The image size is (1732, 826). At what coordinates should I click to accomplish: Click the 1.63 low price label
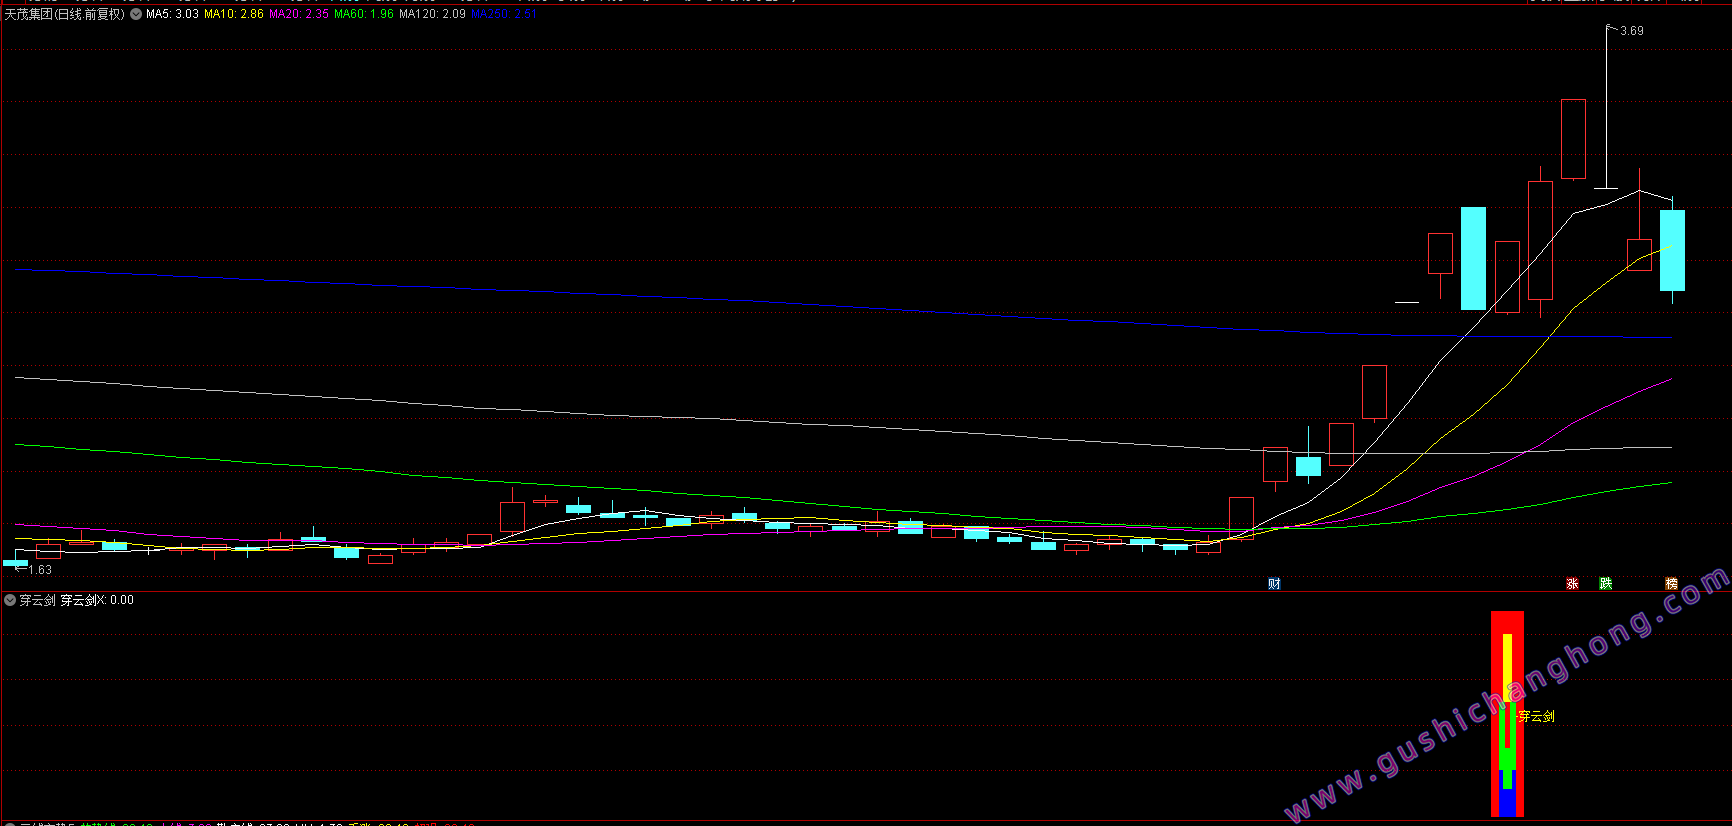40,570
